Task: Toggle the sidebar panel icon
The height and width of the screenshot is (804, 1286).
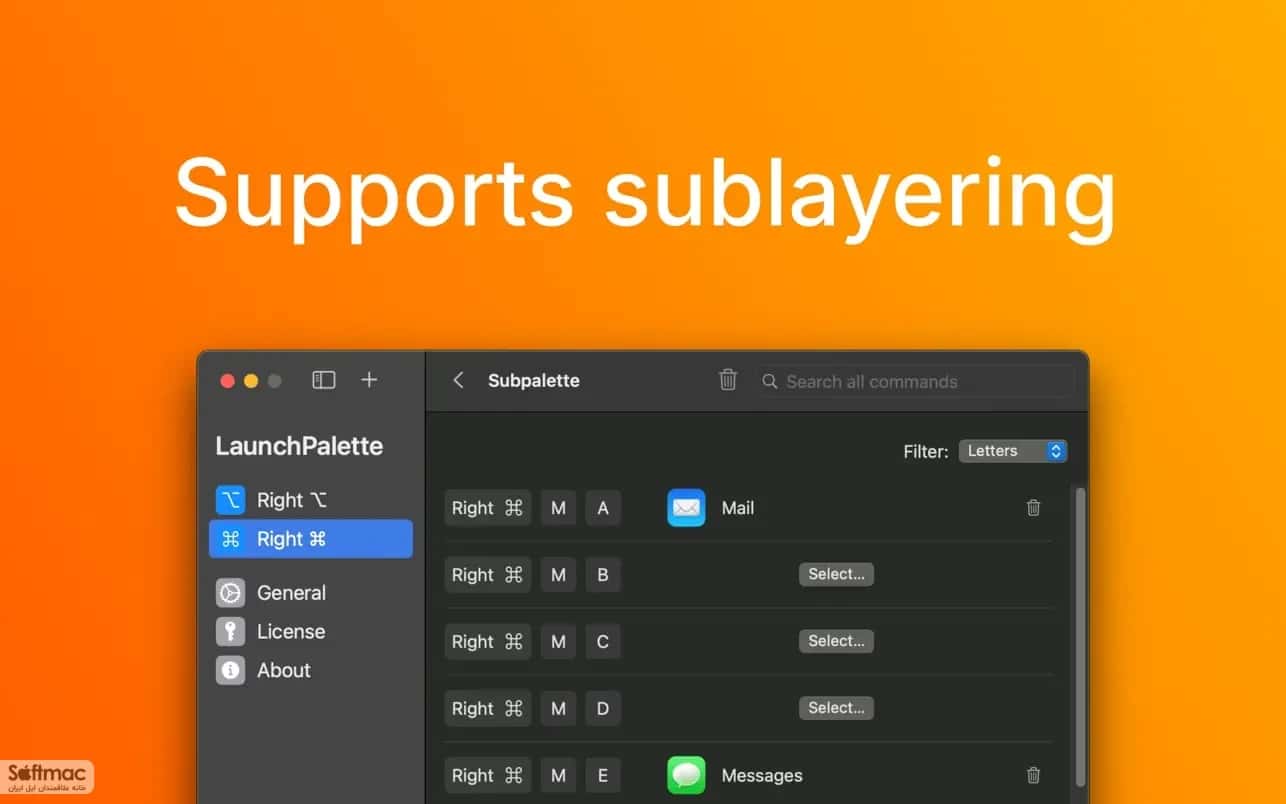Action: pyautogui.click(x=323, y=380)
